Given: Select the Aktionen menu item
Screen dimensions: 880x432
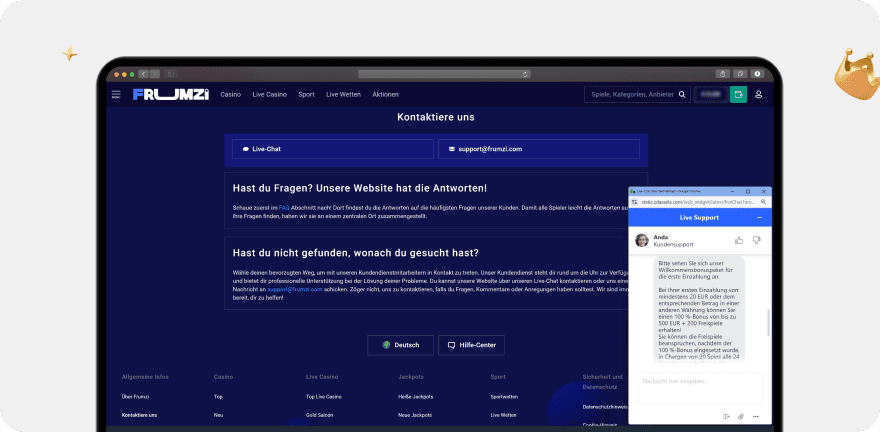Looking at the screenshot, I should tap(385, 94).
